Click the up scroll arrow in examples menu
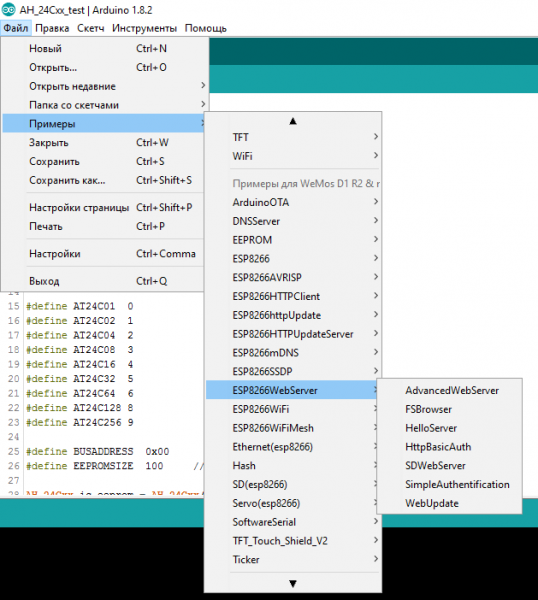538x600 pixels. tap(293, 121)
